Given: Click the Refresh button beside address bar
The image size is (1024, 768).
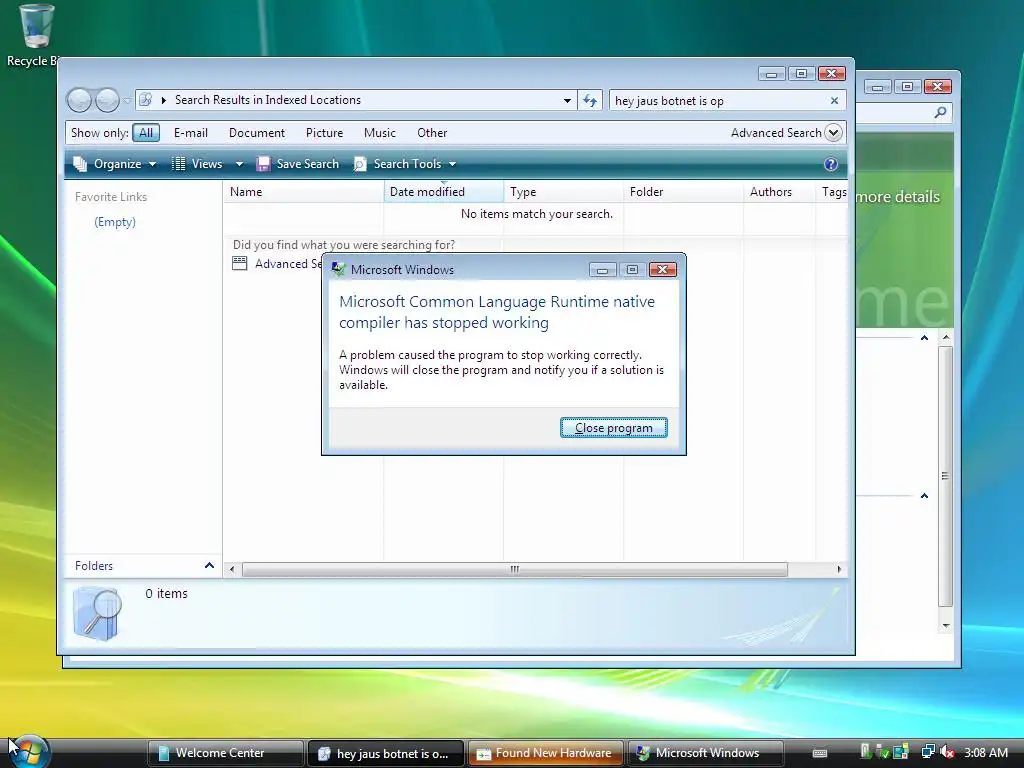Looking at the screenshot, I should tap(590, 101).
